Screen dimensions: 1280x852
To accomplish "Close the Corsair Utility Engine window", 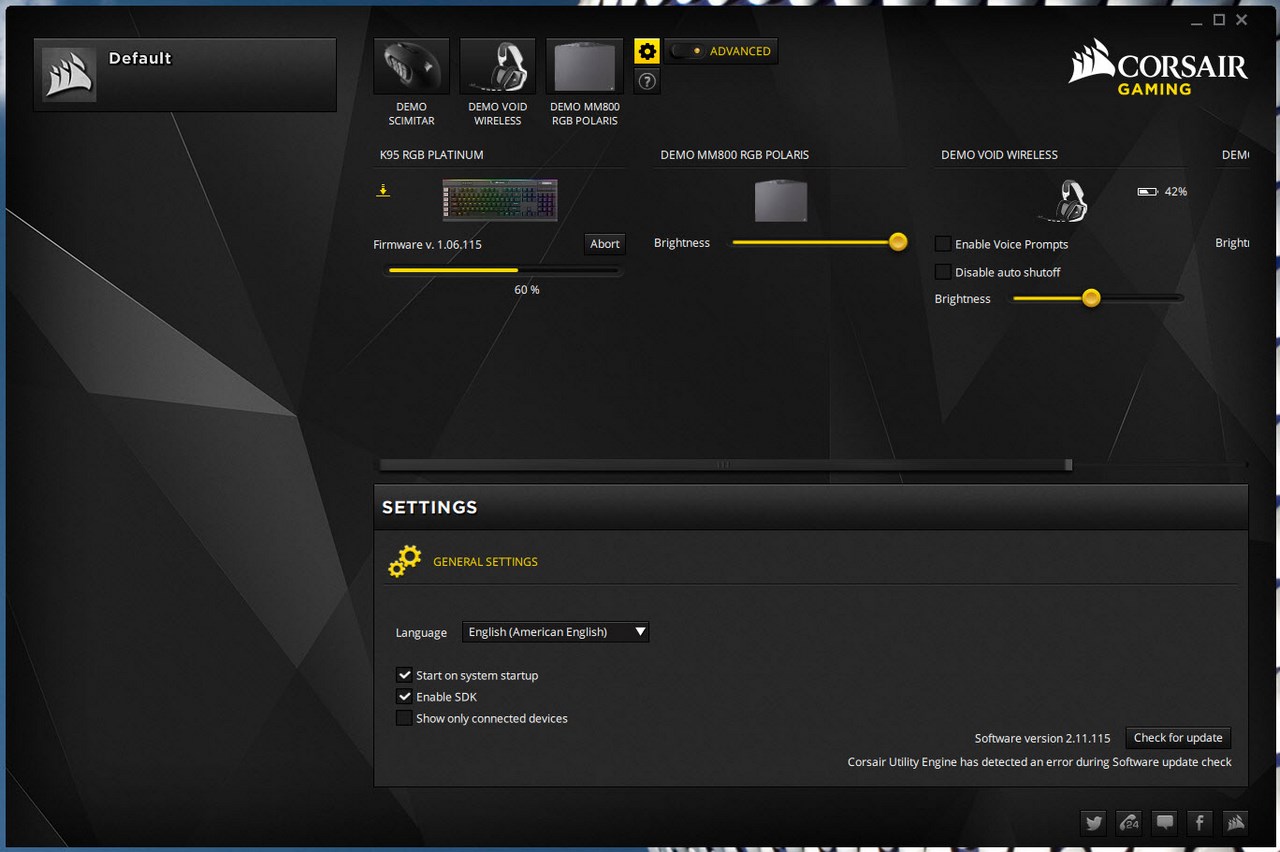I will click(x=1242, y=20).
